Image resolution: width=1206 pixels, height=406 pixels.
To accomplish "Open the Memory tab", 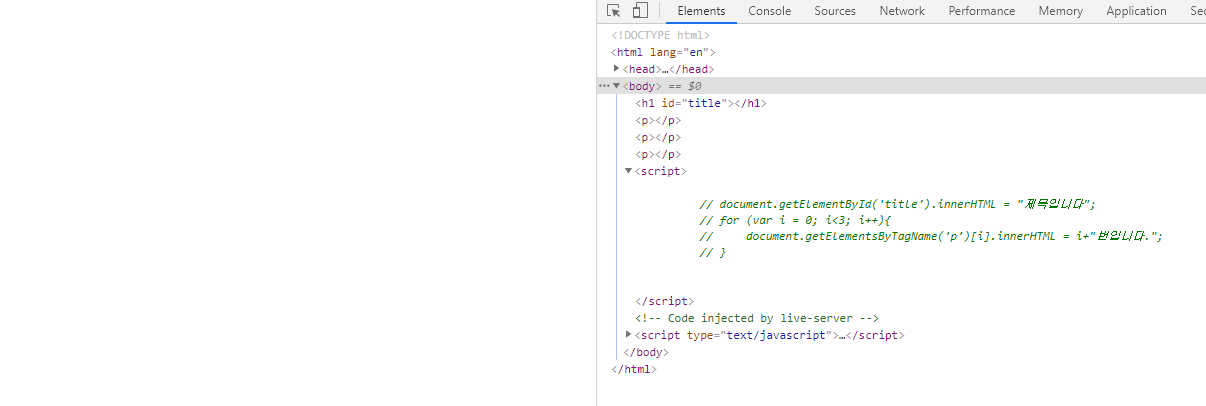I will click(1060, 11).
